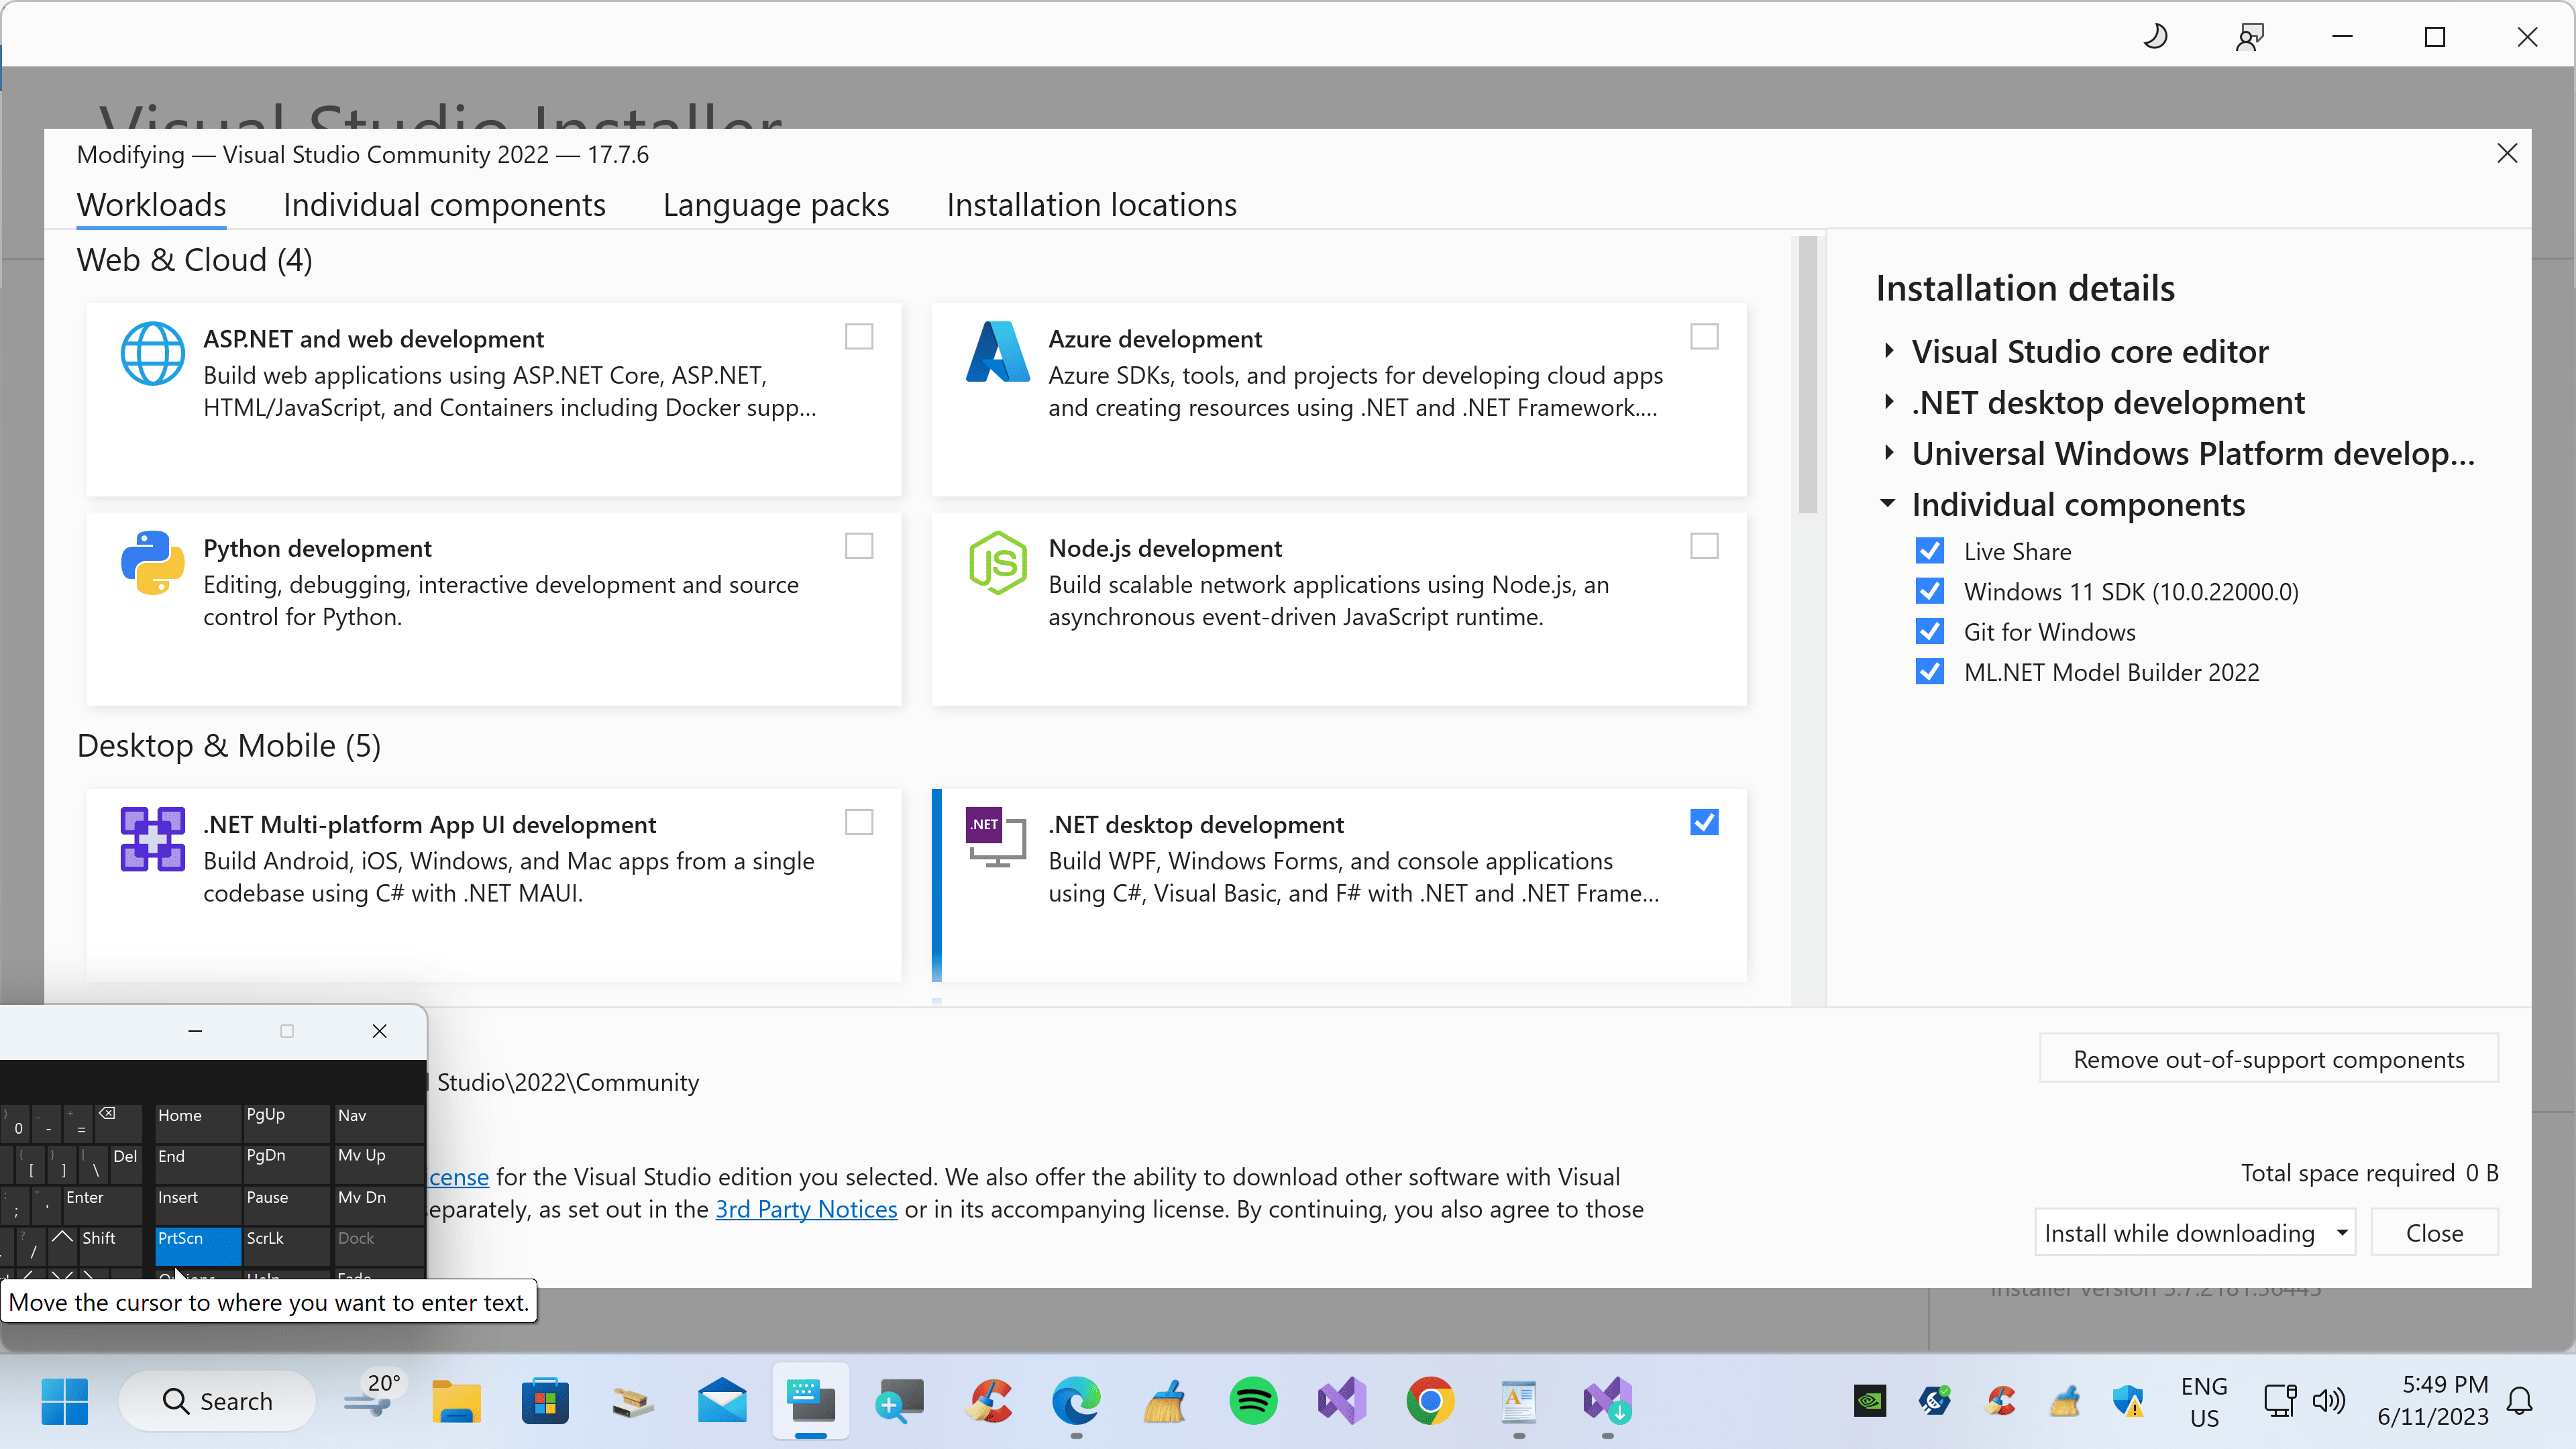Click the workloads list vertical scrollbar

1807,375
